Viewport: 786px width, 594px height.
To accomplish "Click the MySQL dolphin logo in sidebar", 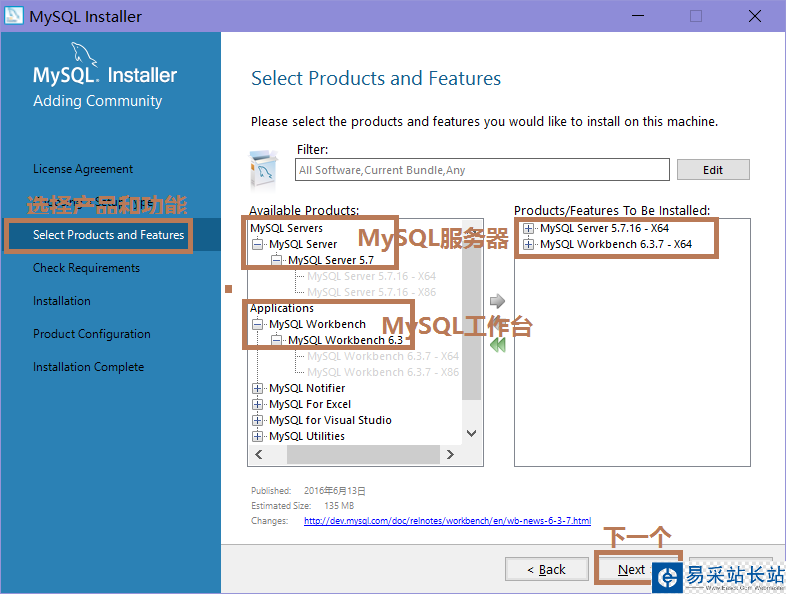I will (x=84, y=54).
